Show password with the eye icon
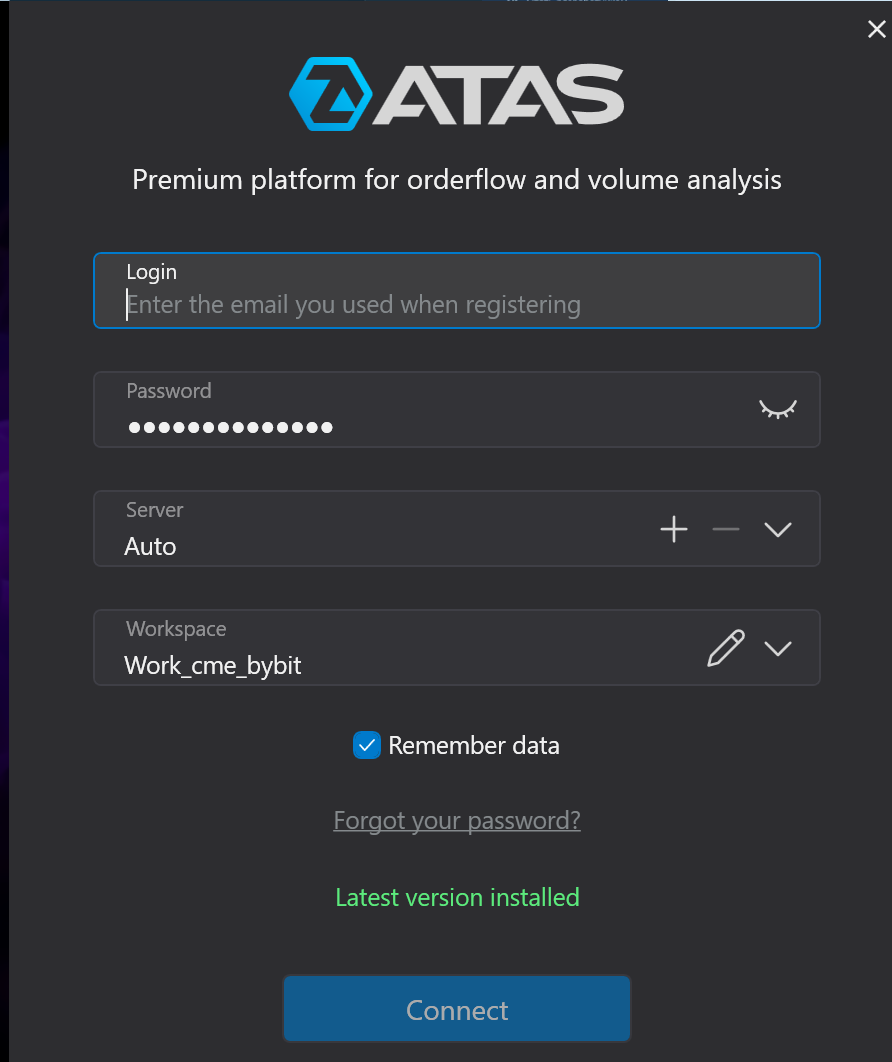This screenshot has width=892, height=1062. click(777, 408)
